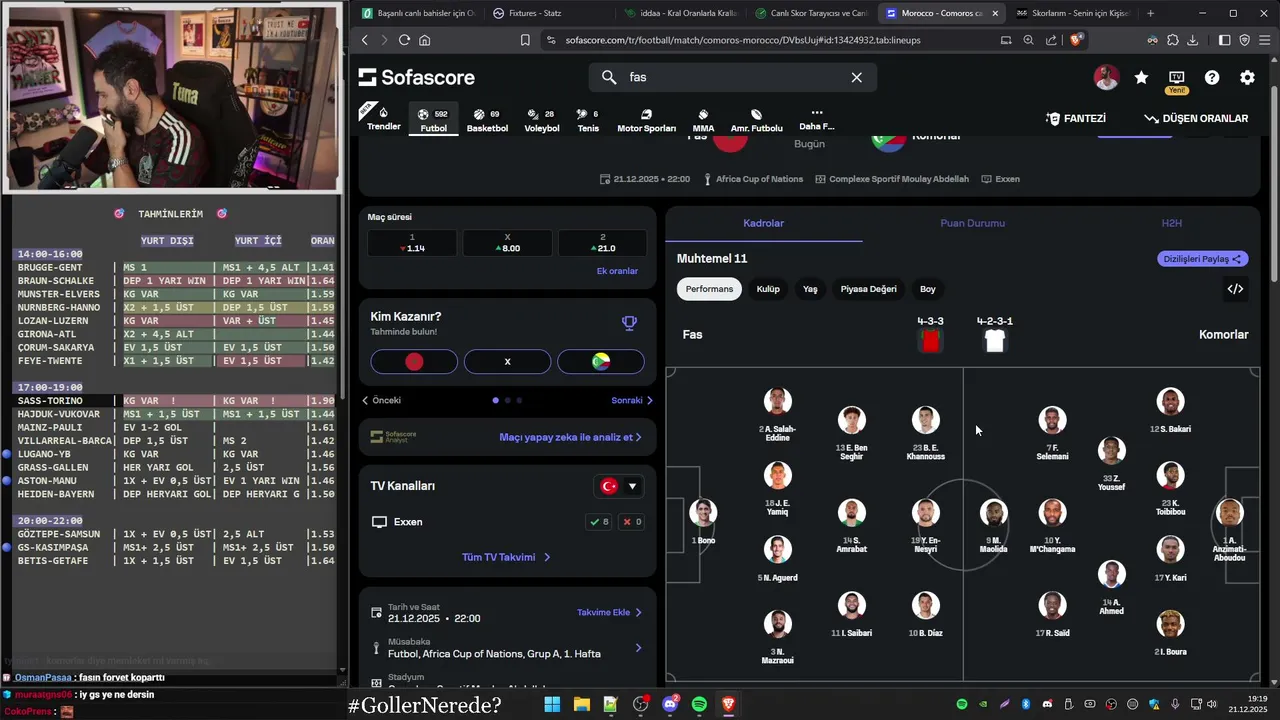Reload the page in browser
The height and width of the screenshot is (720, 1280).
click(404, 40)
